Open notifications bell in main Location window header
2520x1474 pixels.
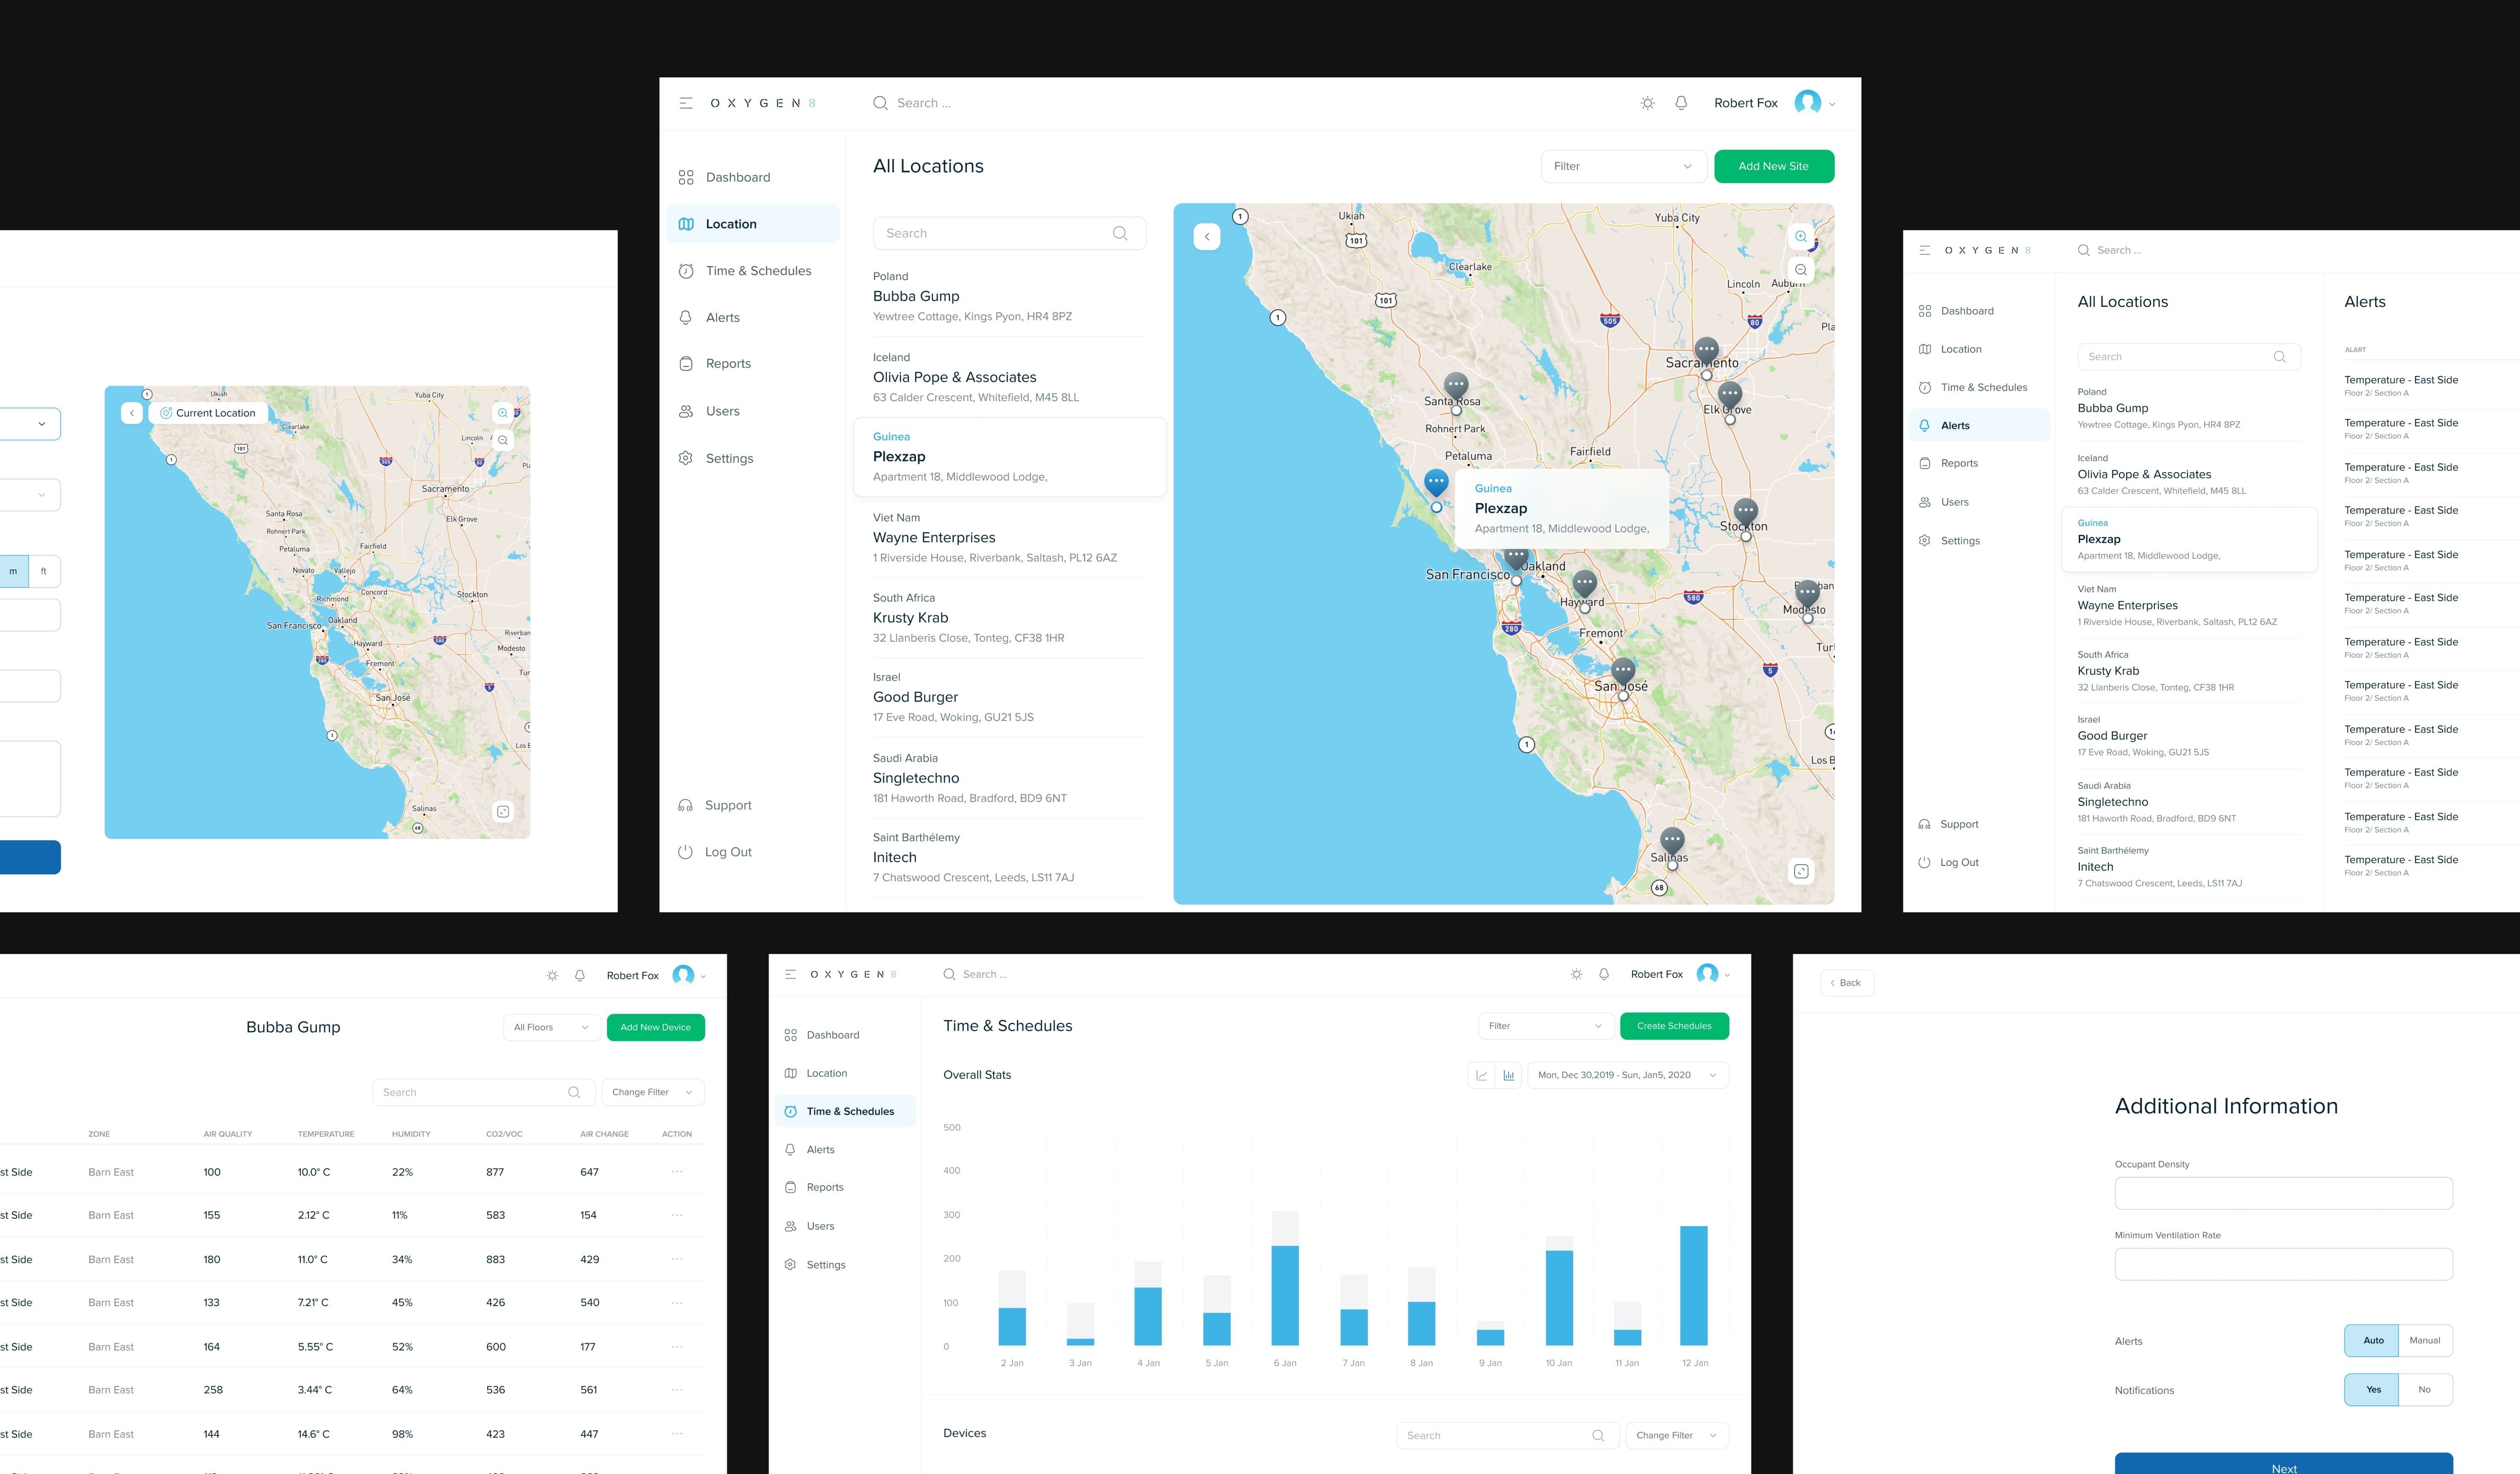point(1681,103)
